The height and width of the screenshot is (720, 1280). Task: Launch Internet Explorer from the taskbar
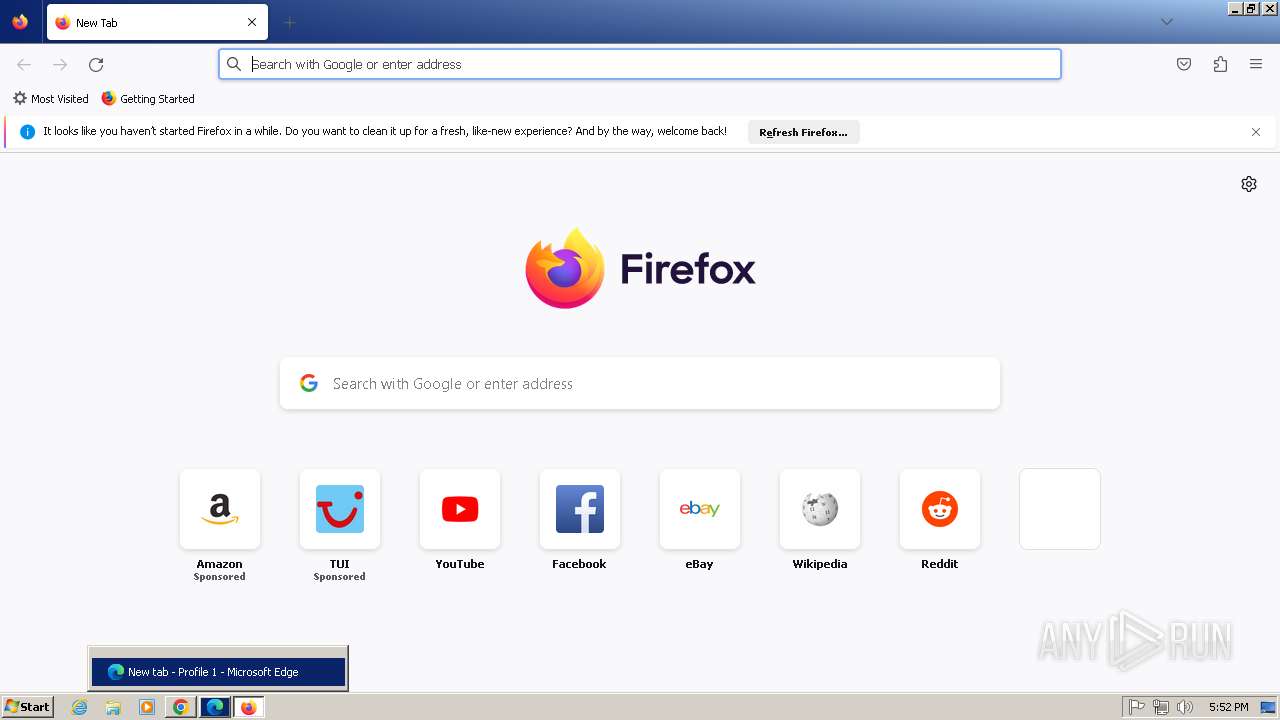click(x=80, y=707)
